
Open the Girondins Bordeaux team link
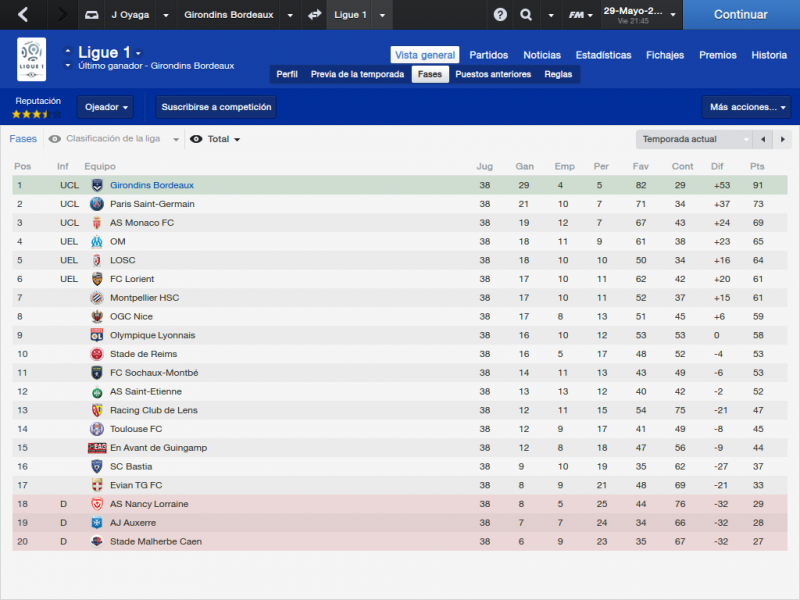click(152, 185)
